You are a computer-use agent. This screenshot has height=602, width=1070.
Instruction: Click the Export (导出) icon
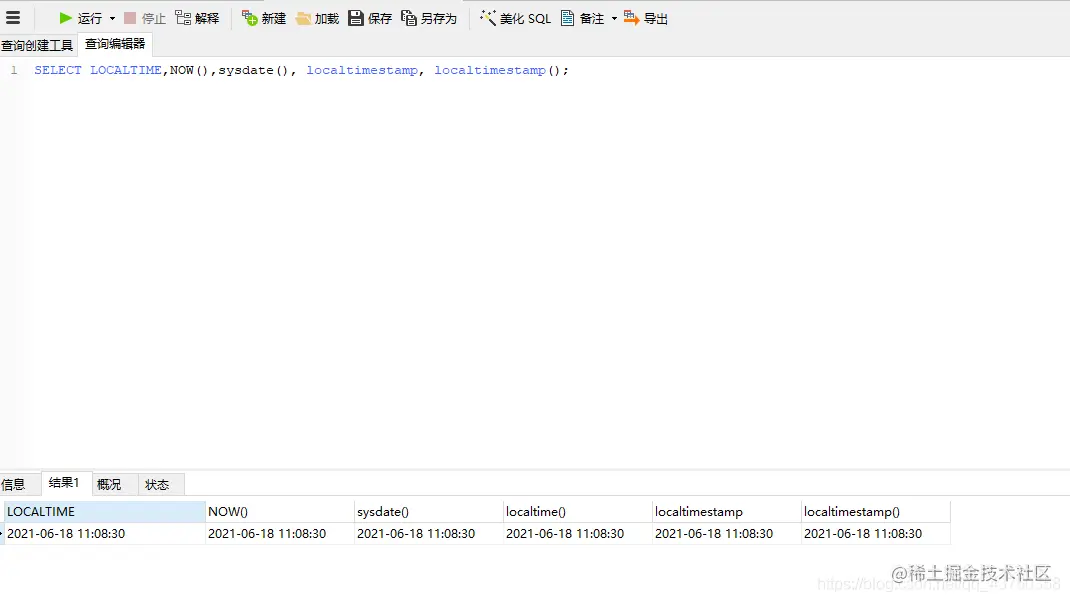click(631, 18)
